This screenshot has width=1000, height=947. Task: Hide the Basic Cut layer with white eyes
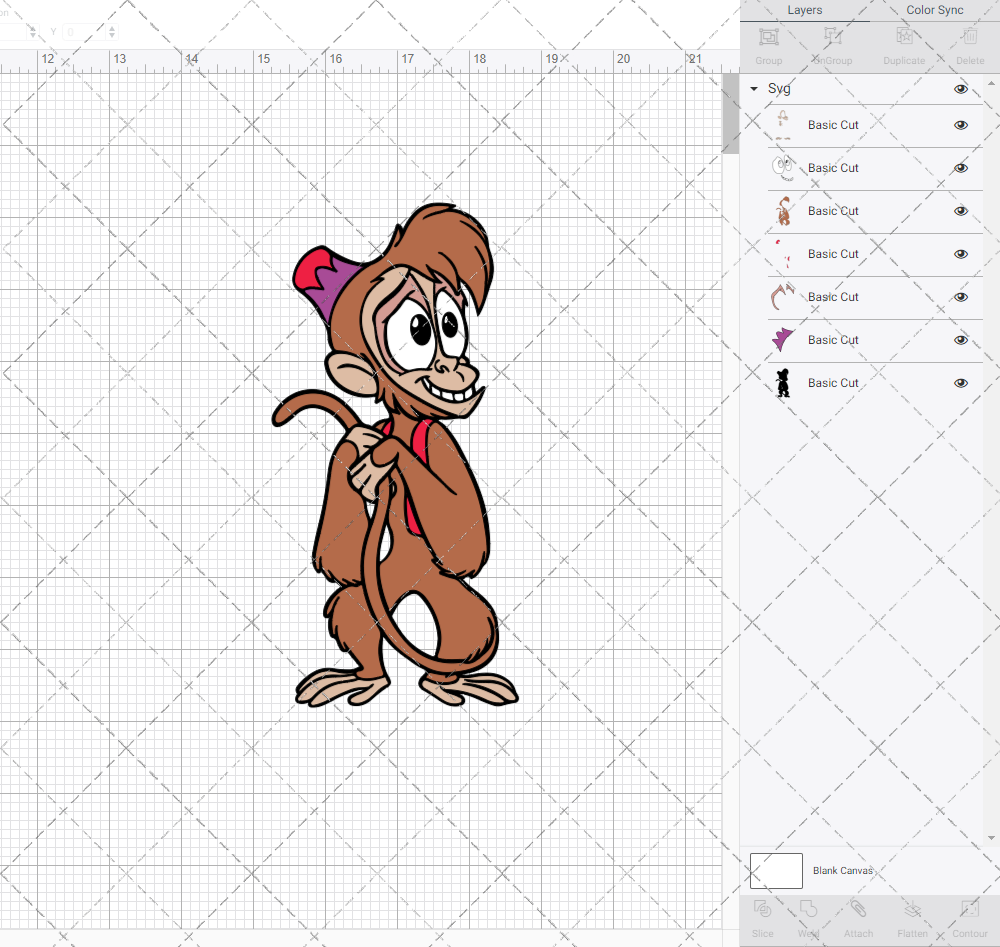tap(961, 168)
